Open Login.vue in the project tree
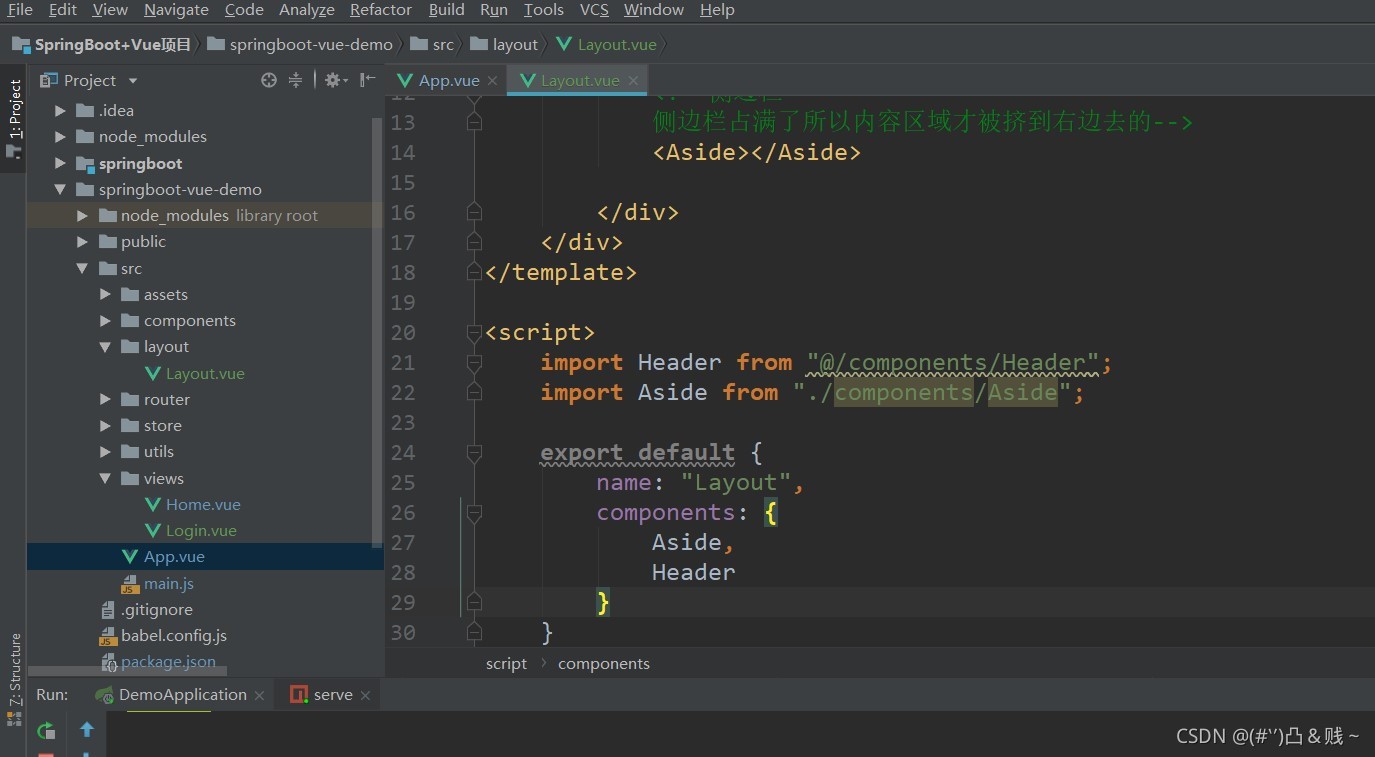Viewport: 1375px width, 757px height. coord(201,531)
